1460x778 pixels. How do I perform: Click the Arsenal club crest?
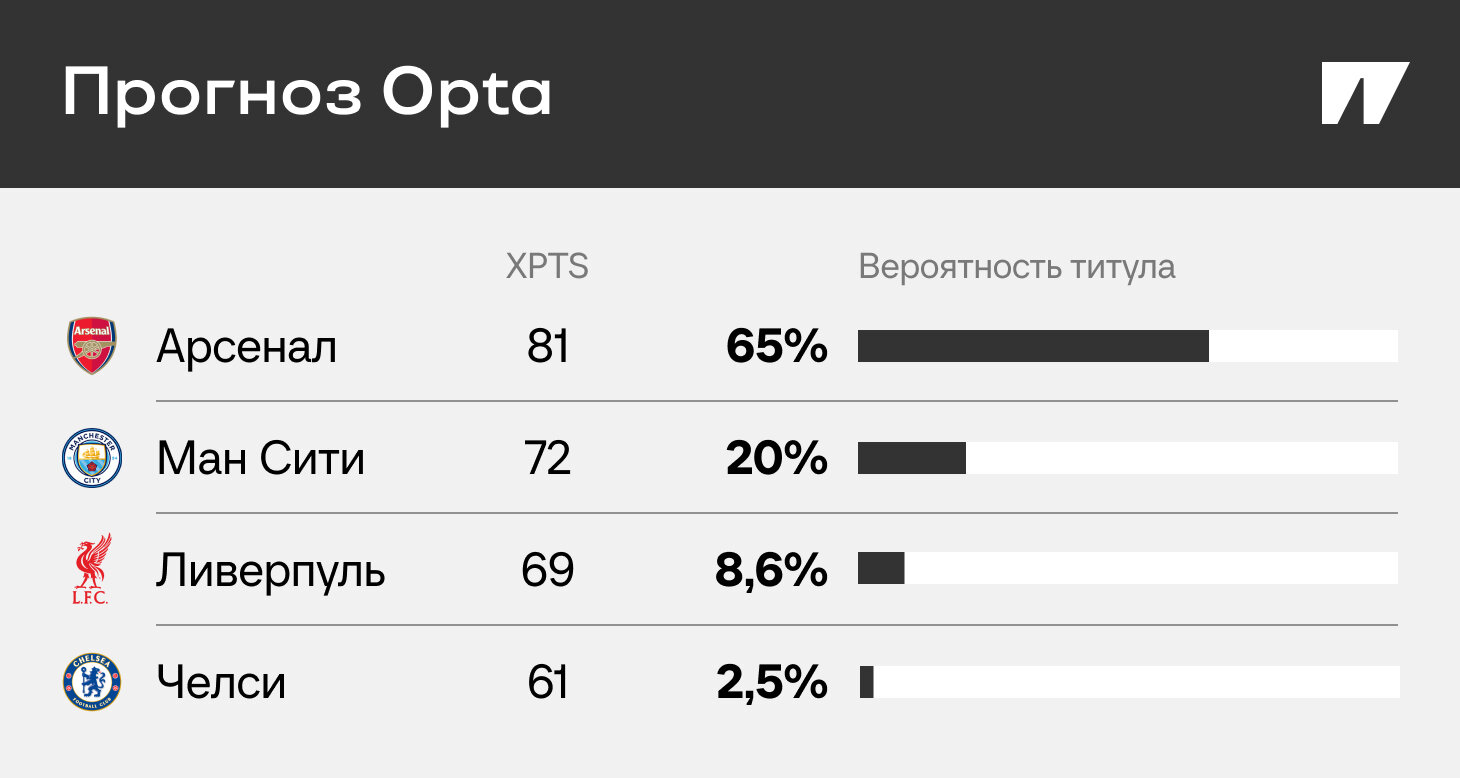pyautogui.click(x=91, y=346)
